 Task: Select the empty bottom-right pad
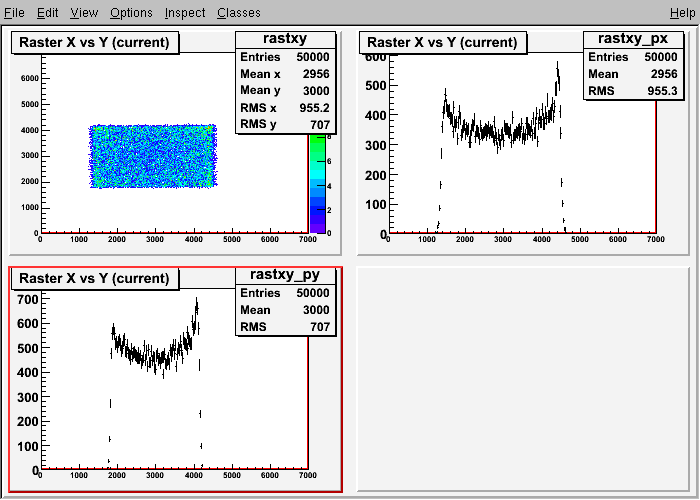coord(523,379)
